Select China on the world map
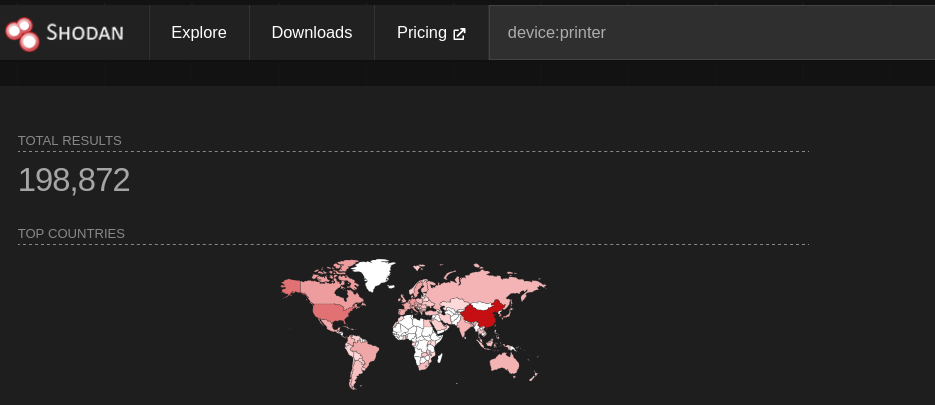 pyautogui.click(x=483, y=316)
